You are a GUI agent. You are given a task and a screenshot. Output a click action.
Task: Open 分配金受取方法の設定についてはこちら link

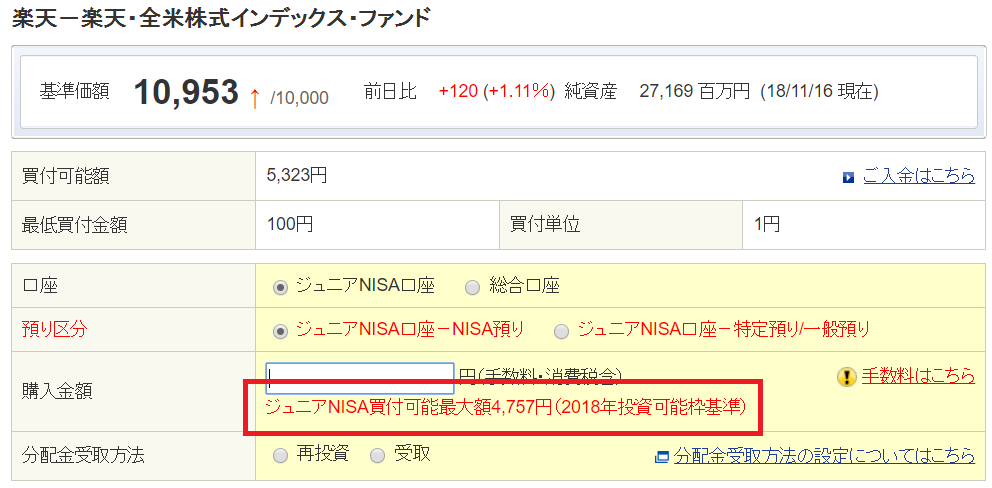click(x=824, y=454)
